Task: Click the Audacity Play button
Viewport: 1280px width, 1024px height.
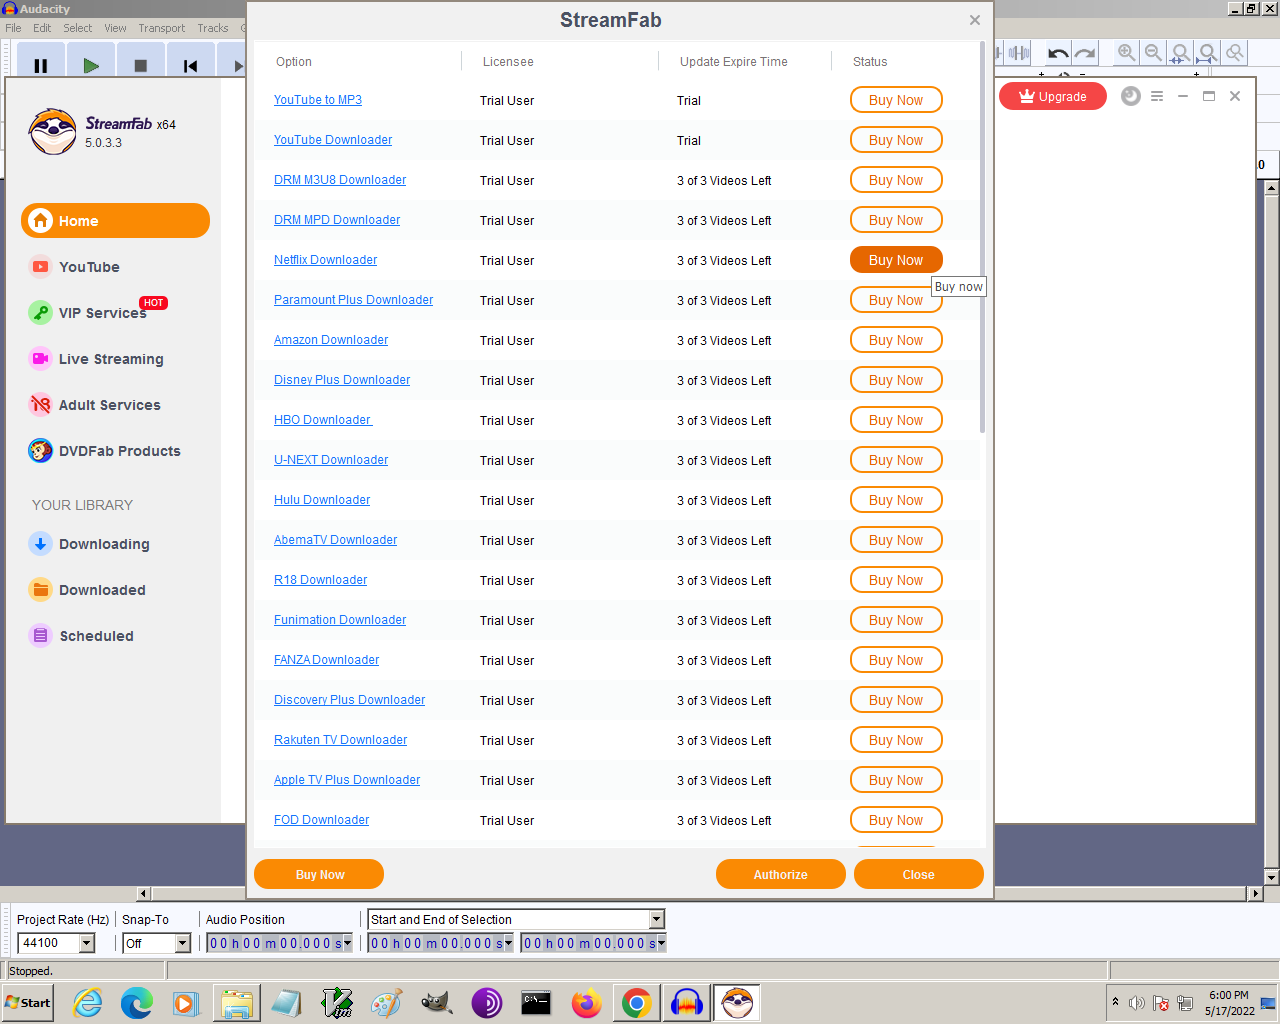Action: [x=91, y=66]
